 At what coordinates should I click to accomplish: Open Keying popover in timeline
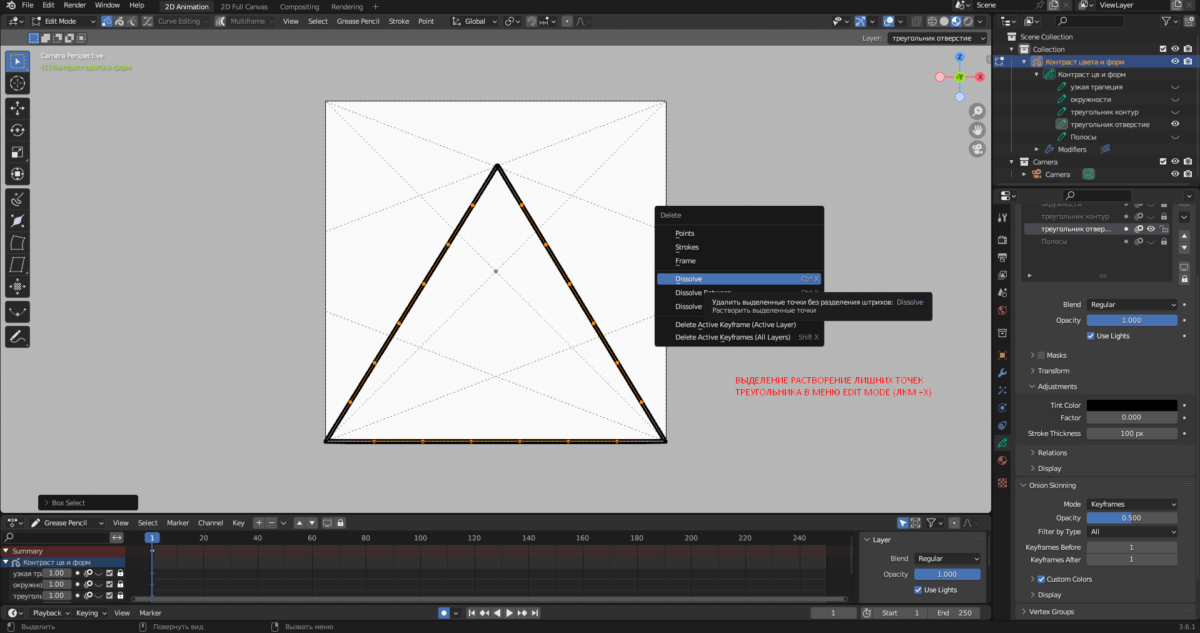(90, 612)
